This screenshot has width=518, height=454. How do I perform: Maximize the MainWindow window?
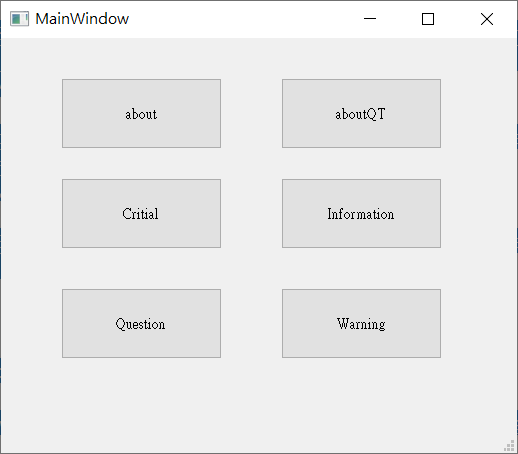(428, 19)
